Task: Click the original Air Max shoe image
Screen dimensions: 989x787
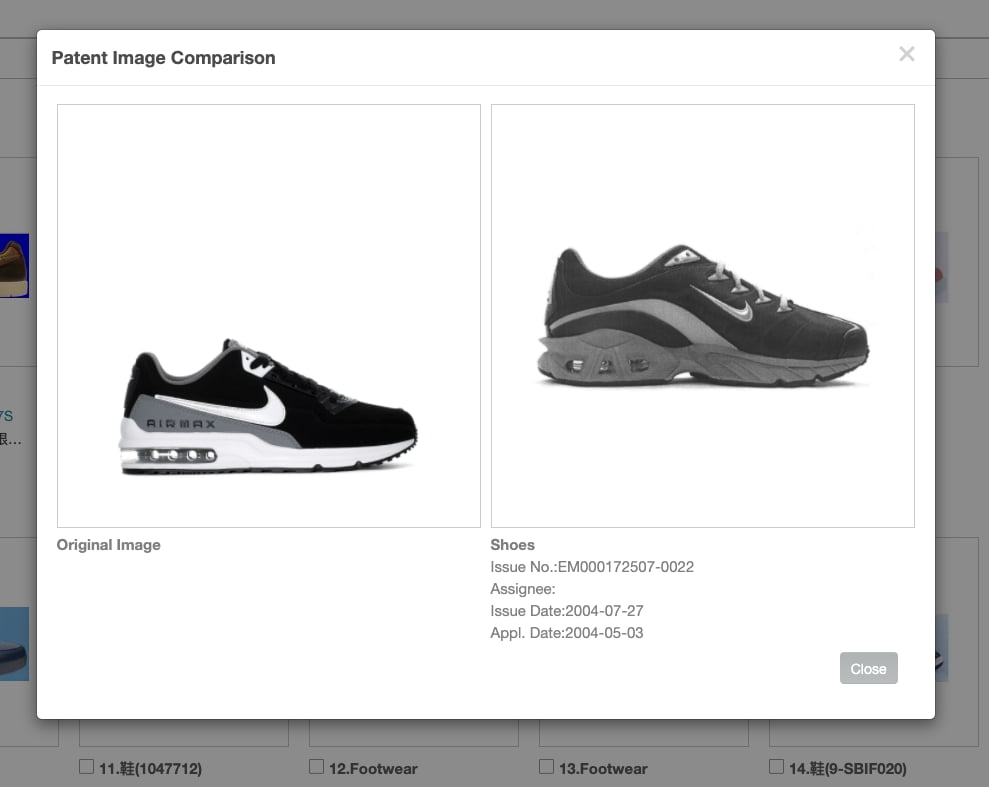Action: pyautogui.click(x=269, y=316)
